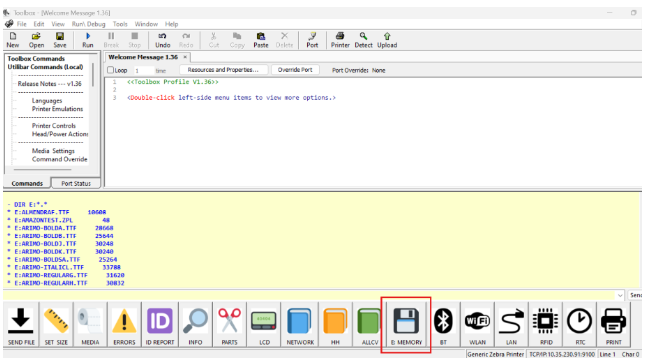This screenshot has width=655, height=362.
Task: Detect printers using Detect icon
Action: 363,41
